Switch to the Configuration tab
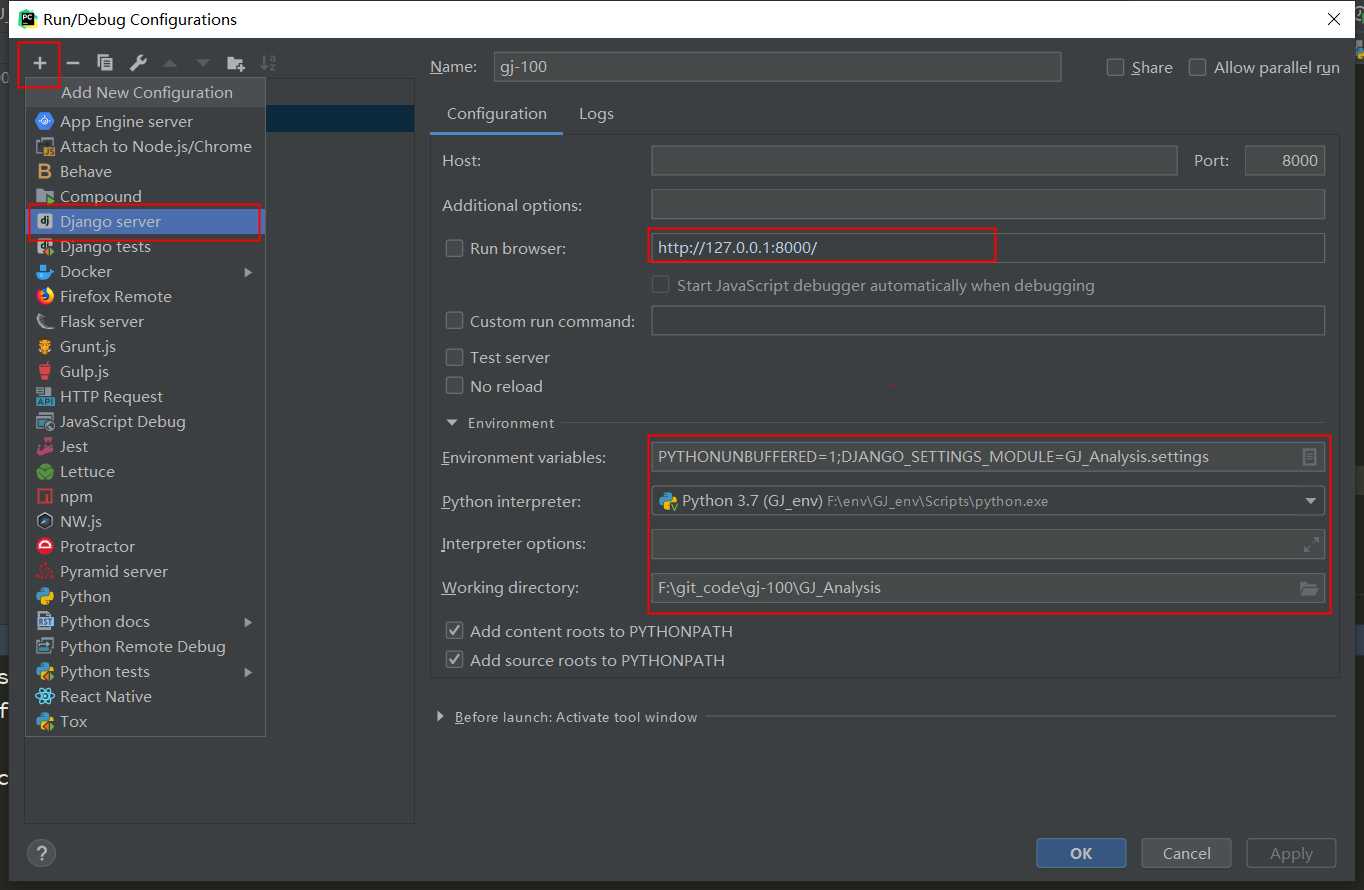The width and height of the screenshot is (1364, 890). click(497, 114)
